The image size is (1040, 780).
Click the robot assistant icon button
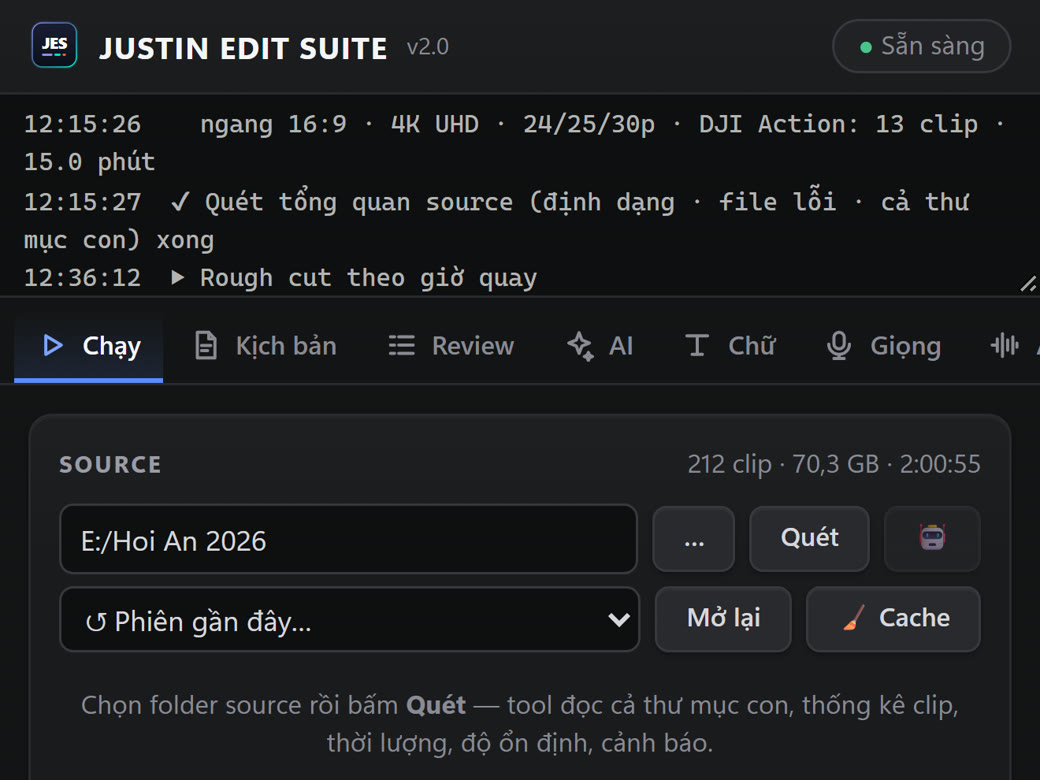pos(932,538)
